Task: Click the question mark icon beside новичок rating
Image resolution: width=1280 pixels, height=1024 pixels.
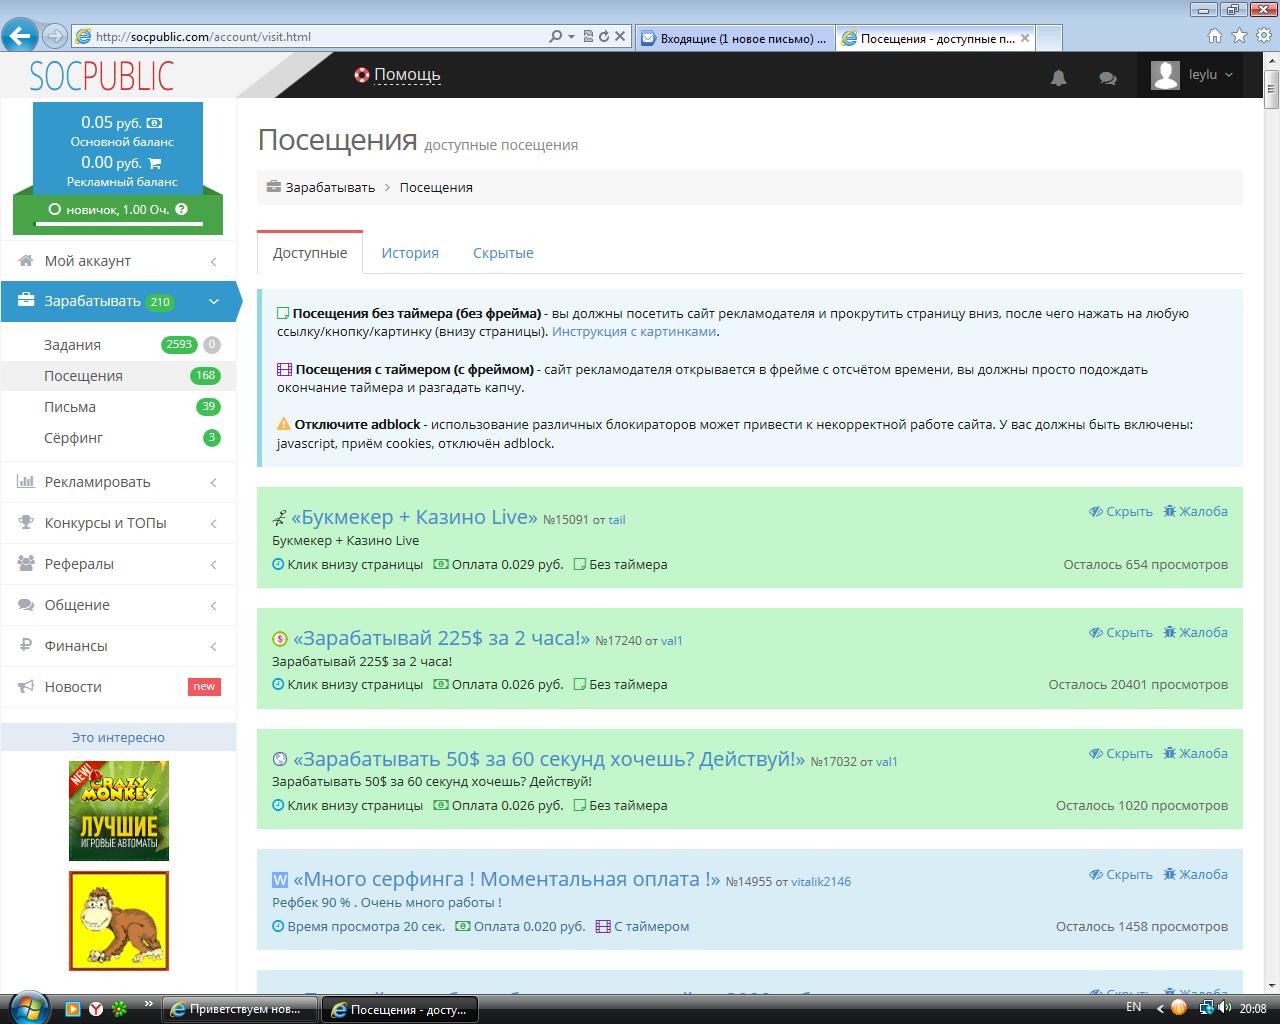Action: (181, 209)
